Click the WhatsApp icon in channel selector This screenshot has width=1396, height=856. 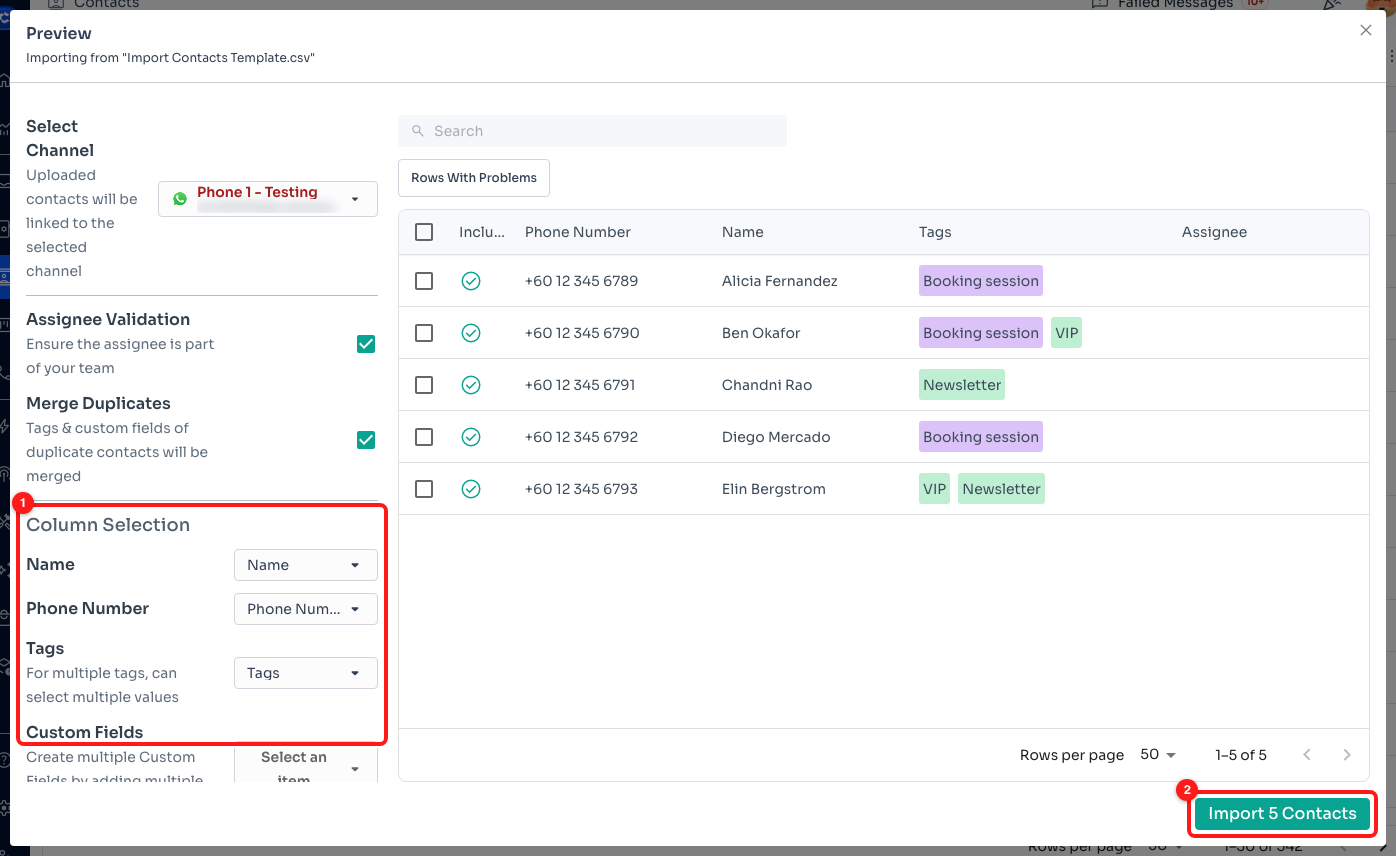pyautogui.click(x=180, y=199)
